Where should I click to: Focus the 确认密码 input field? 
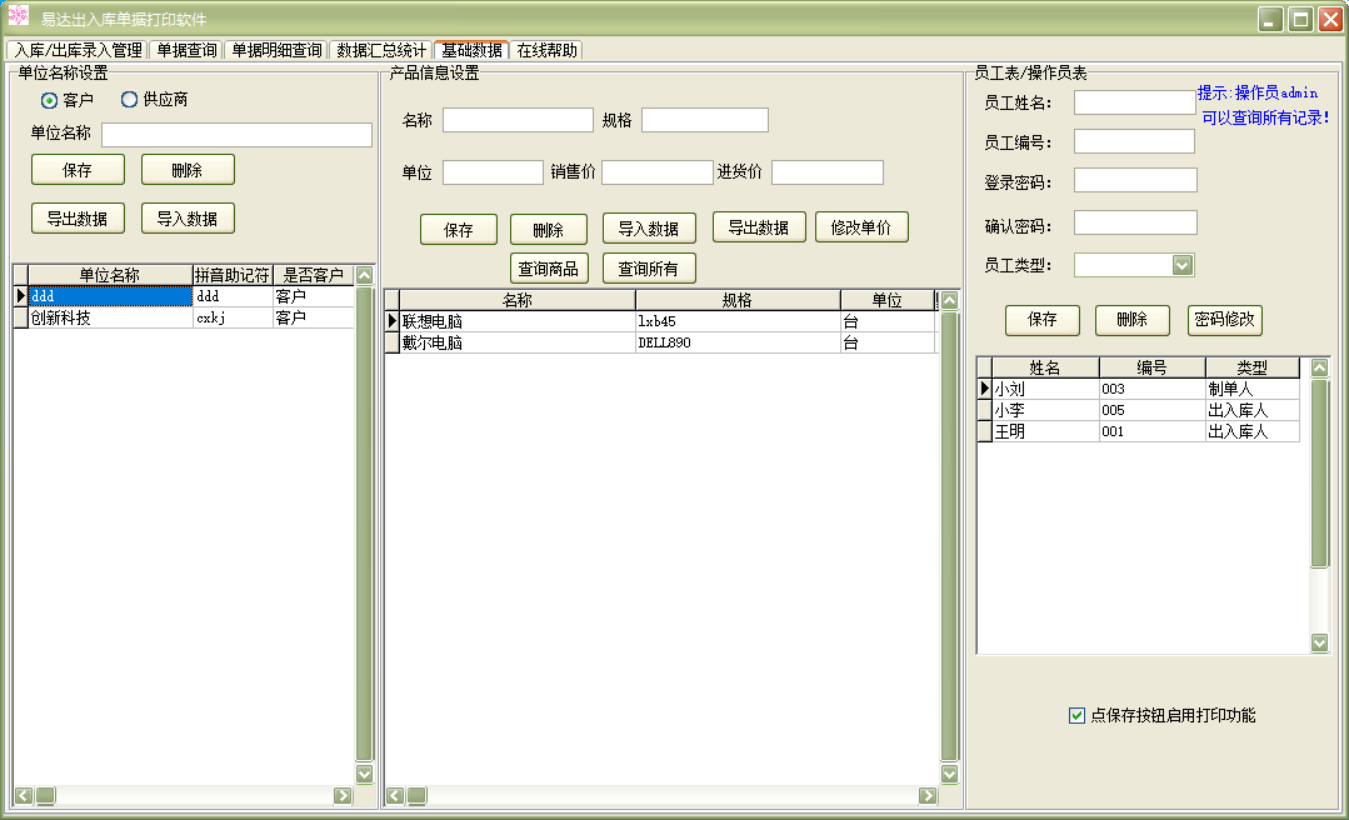click(x=1136, y=222)
